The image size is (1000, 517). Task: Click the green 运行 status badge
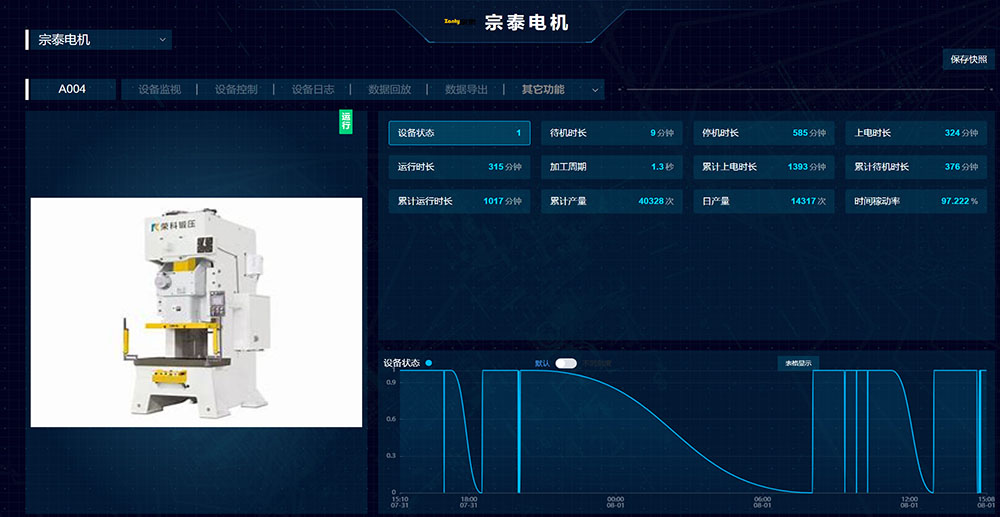click(346, 121)
